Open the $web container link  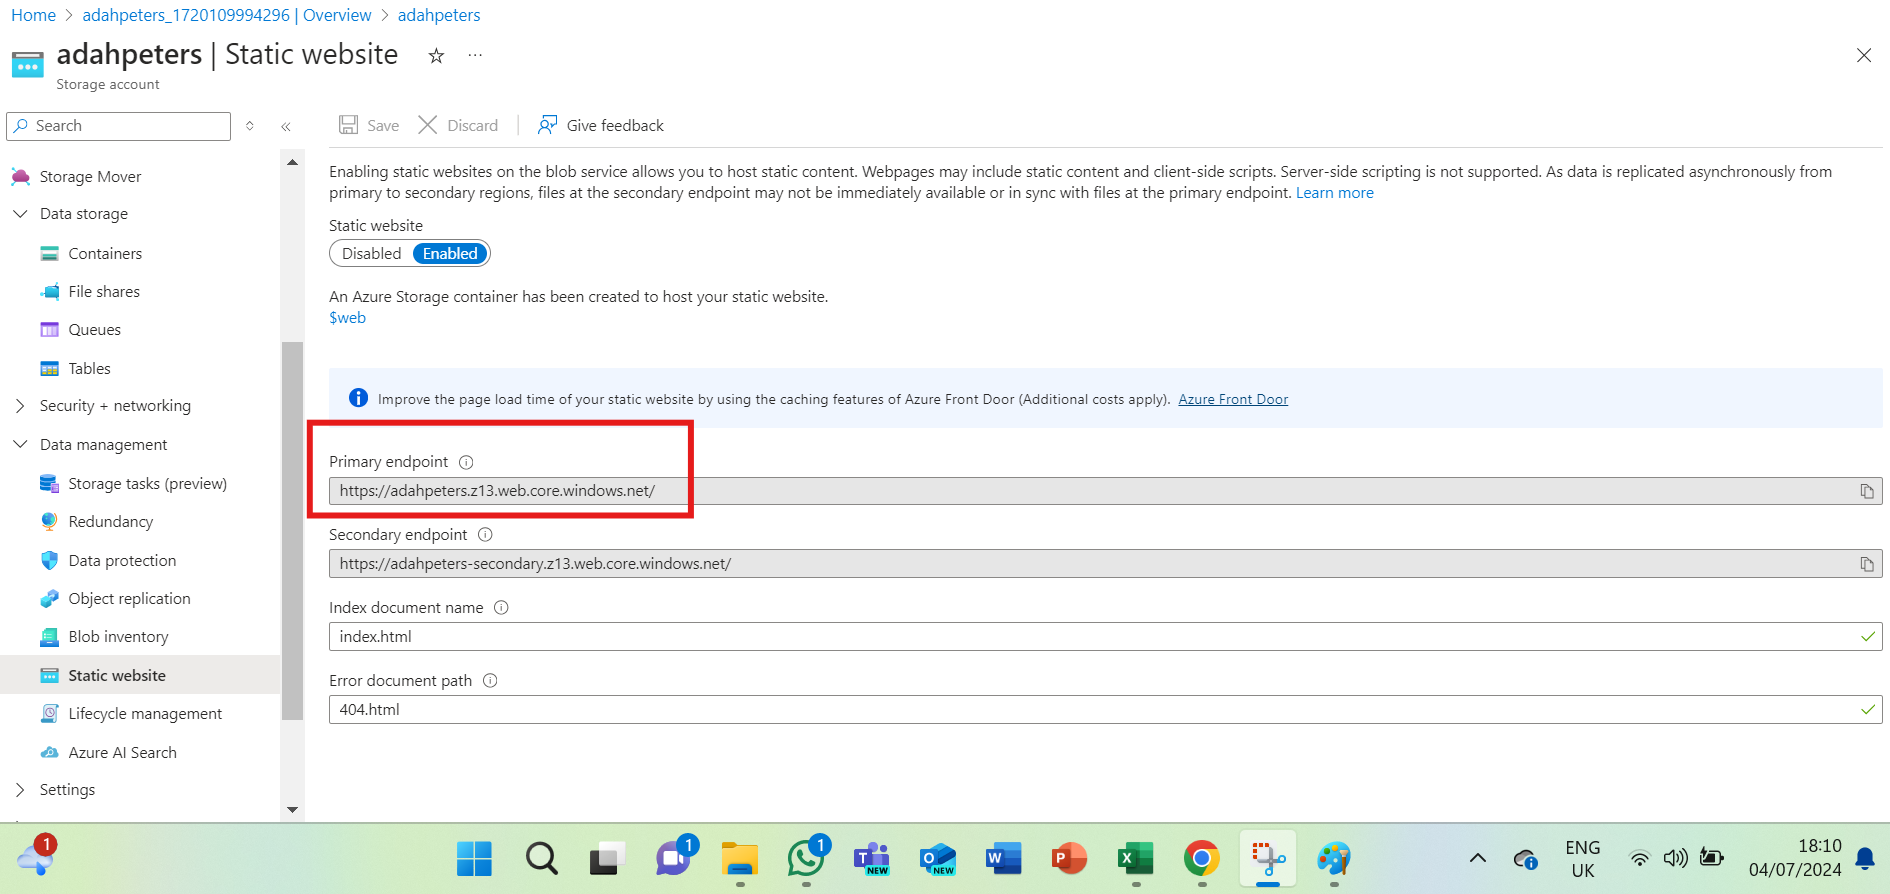(x=347, y=318)
